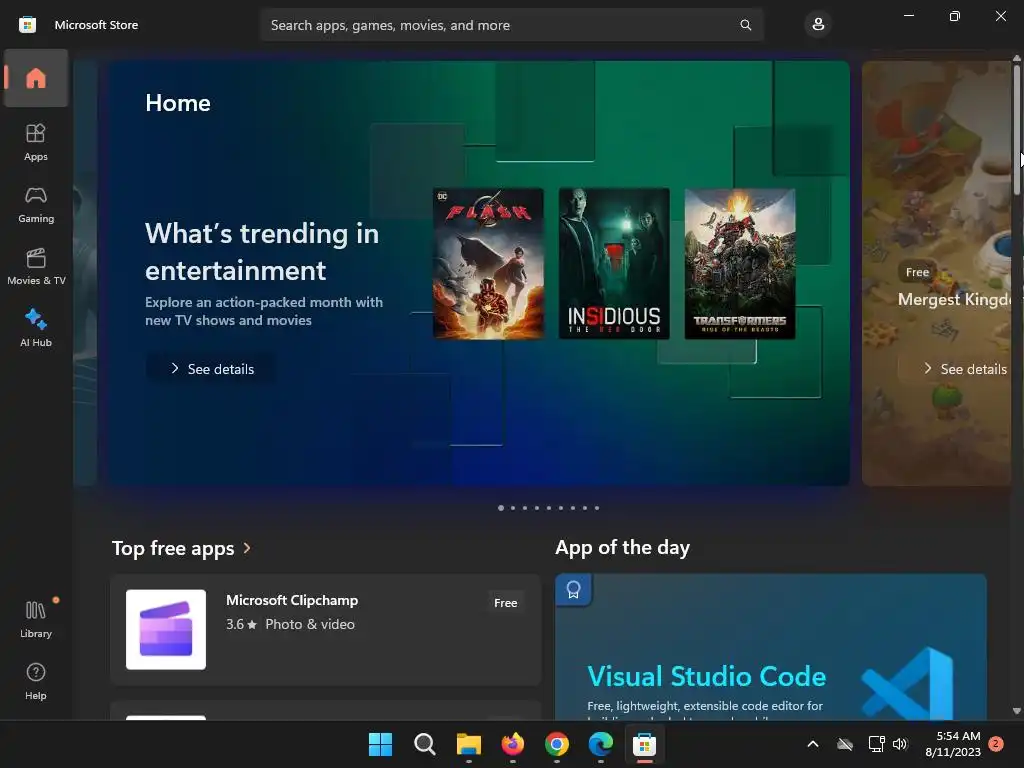Image resolution: width=1024 pixels, height=768 pixels.
Task: Open Help in the sidebar
Action: [36, 681]
